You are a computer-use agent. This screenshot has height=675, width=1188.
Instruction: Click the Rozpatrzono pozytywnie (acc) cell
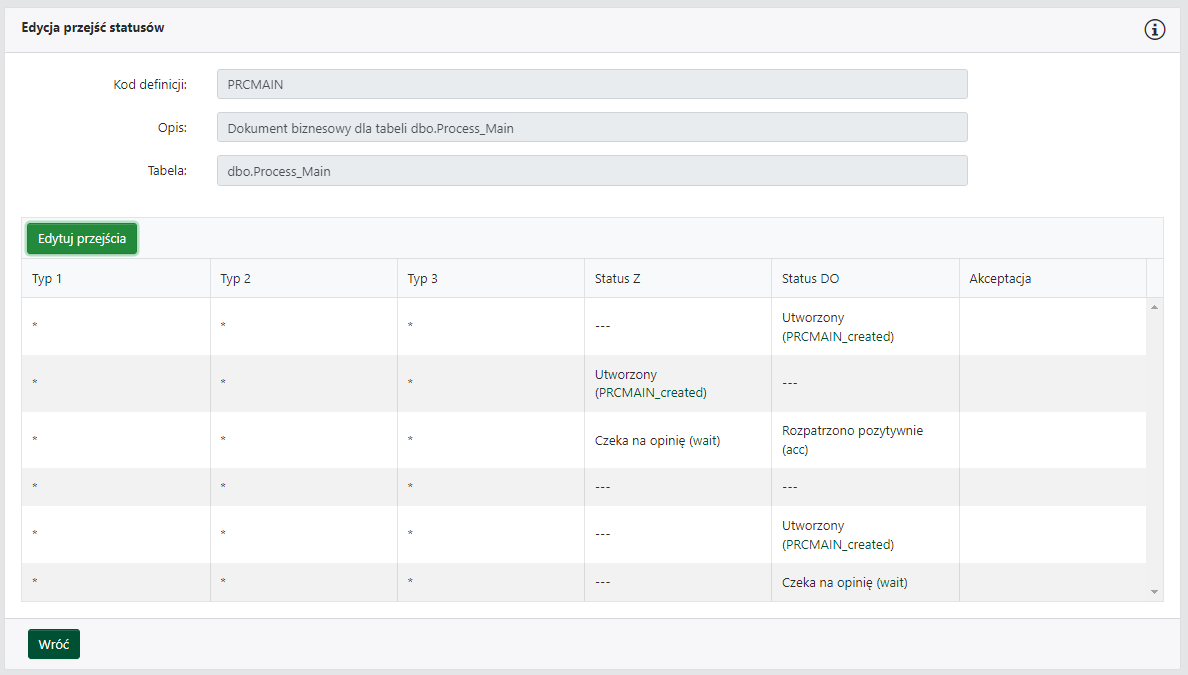coord(852,440)
